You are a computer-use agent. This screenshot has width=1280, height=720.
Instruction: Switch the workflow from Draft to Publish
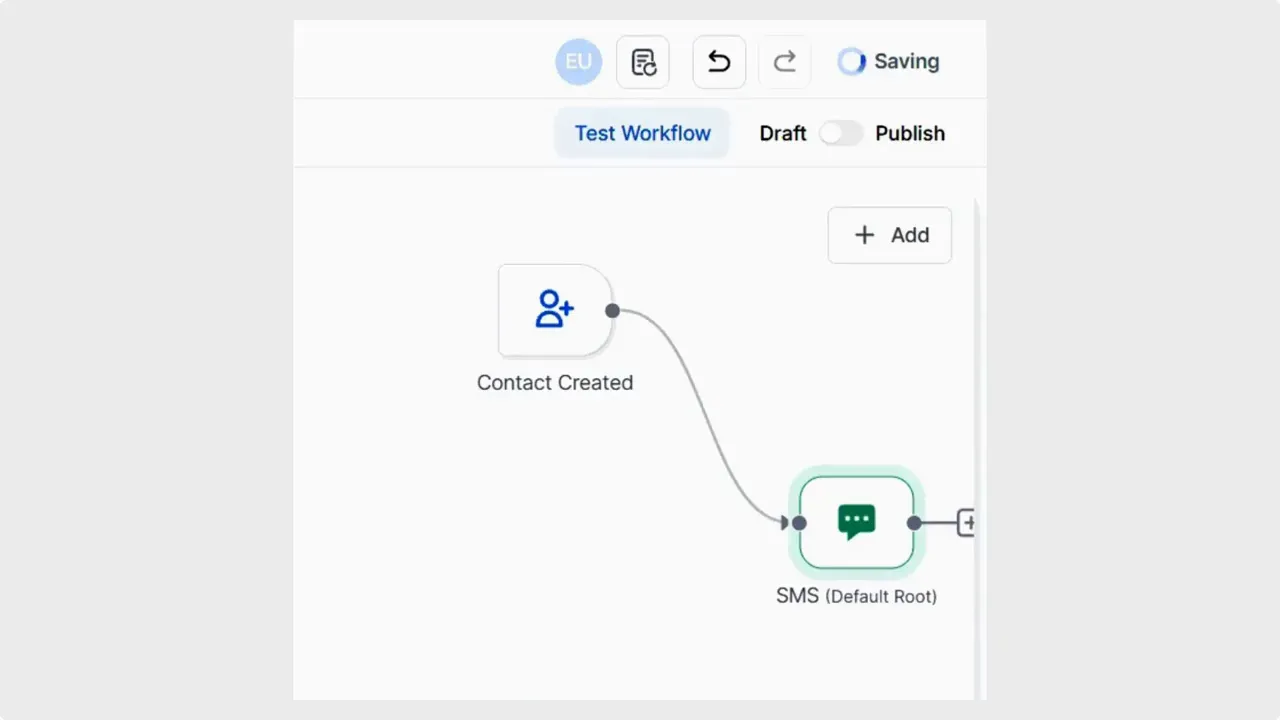[841, 133]
